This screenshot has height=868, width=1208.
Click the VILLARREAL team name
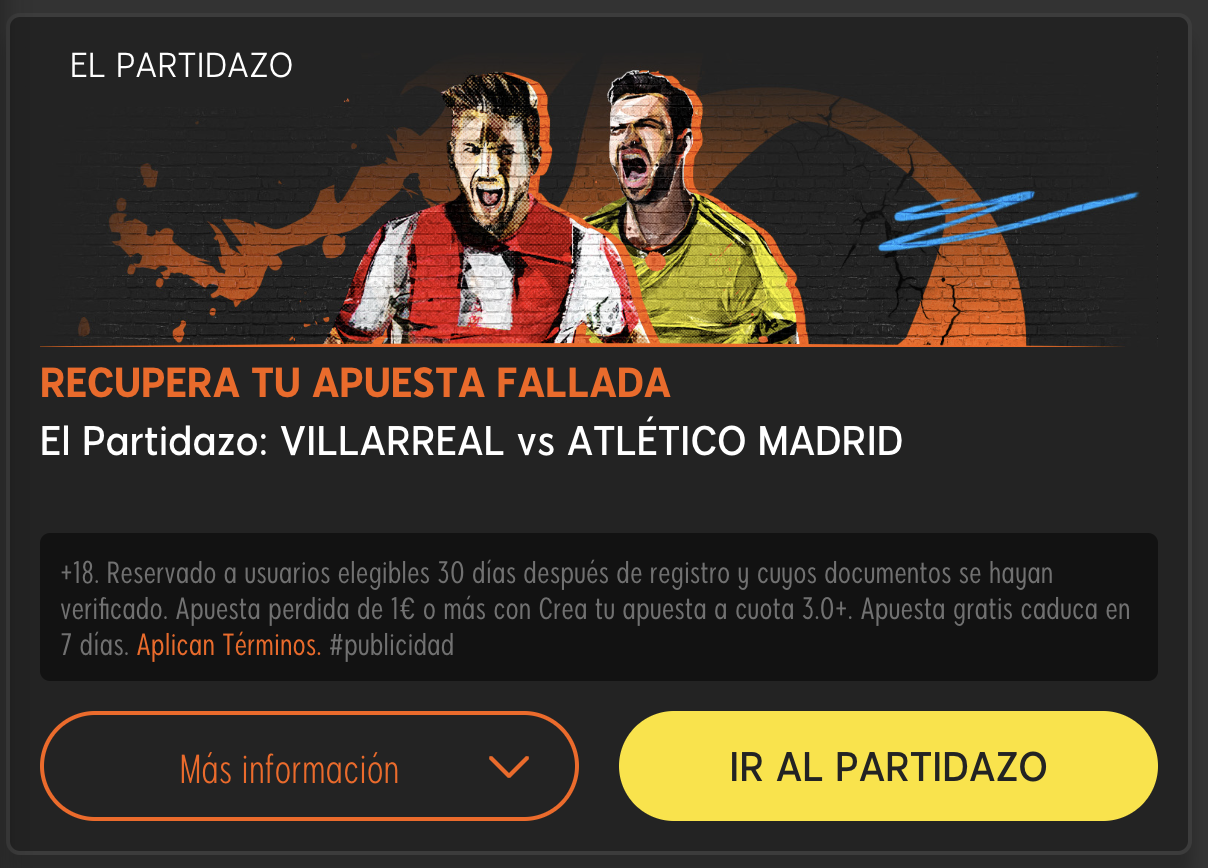(x=392, y=442)
